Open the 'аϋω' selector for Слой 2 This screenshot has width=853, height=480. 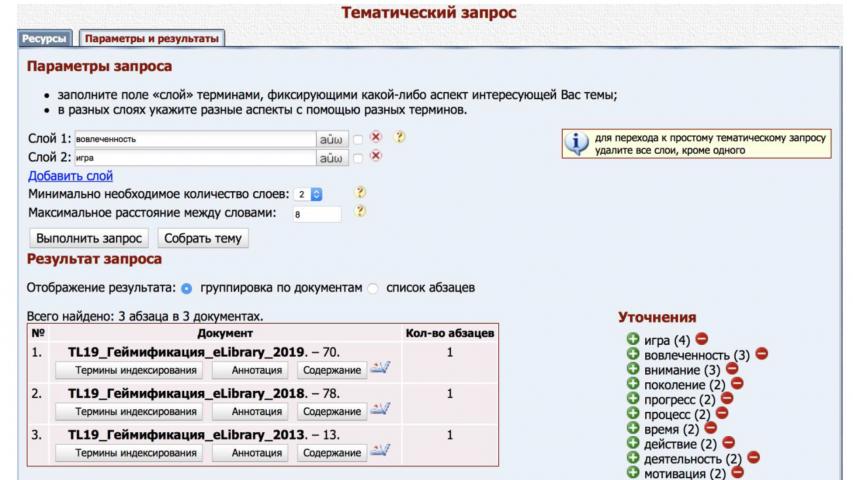331,157
